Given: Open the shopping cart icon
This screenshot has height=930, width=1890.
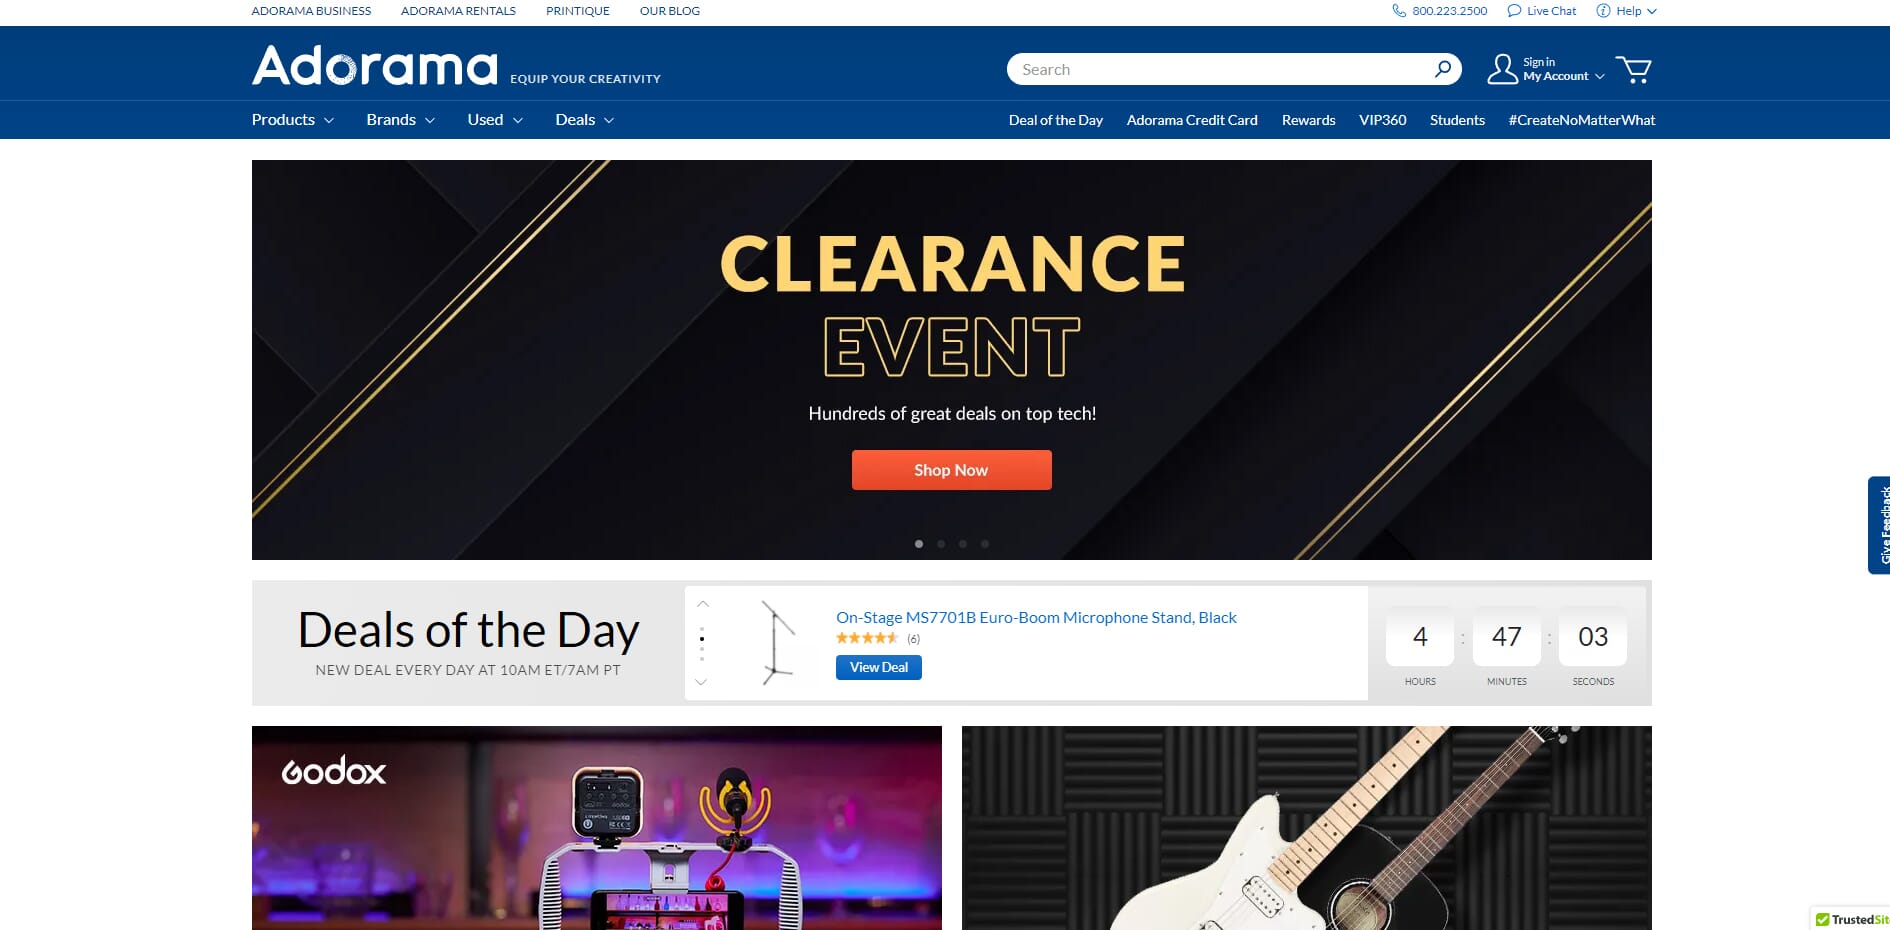Looking at the screenshot, I should (1633, 70).
